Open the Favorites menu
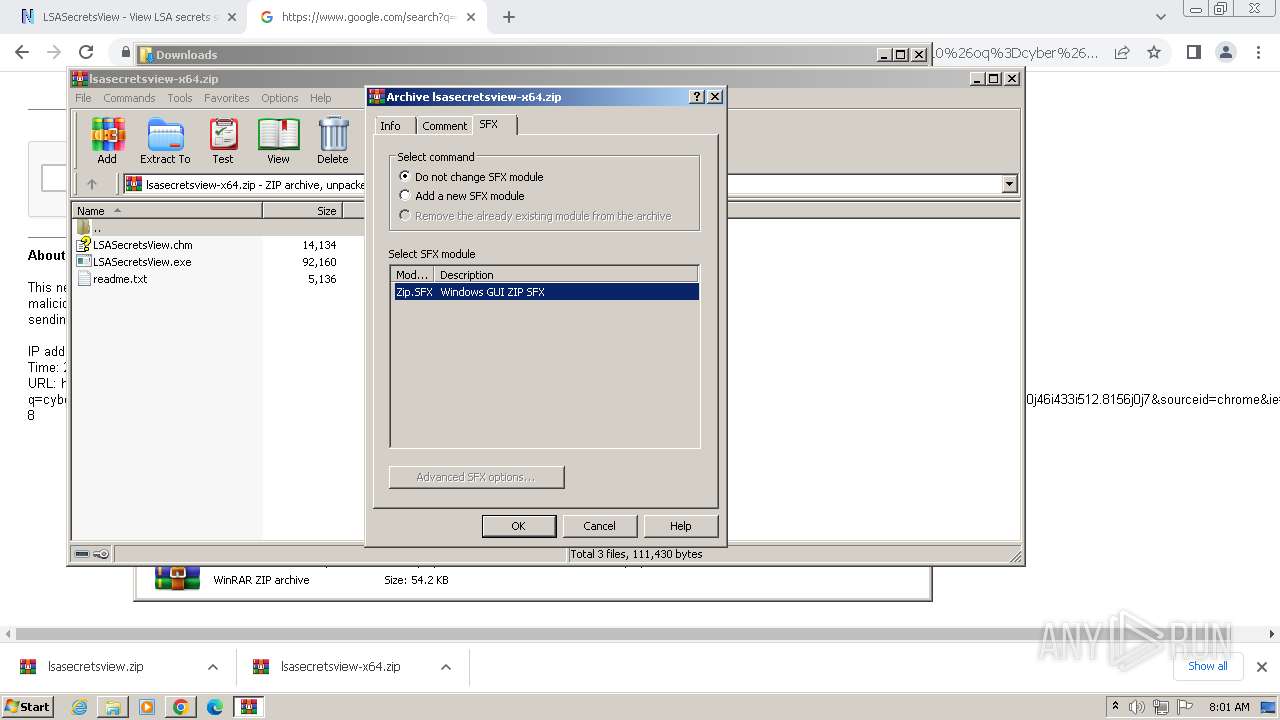This screenshot has height=720, width=1280. [227, 98]
